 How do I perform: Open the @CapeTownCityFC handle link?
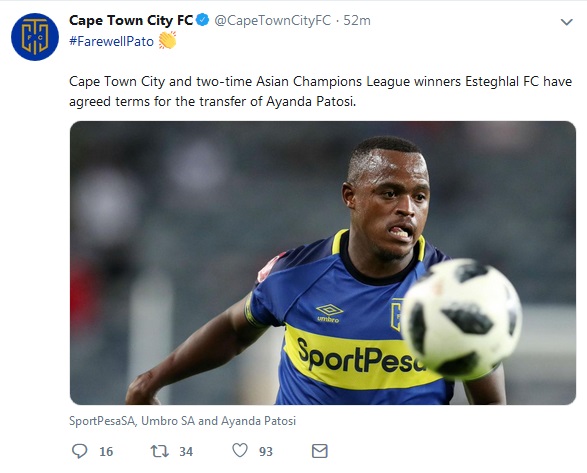(x=273, y=21)
